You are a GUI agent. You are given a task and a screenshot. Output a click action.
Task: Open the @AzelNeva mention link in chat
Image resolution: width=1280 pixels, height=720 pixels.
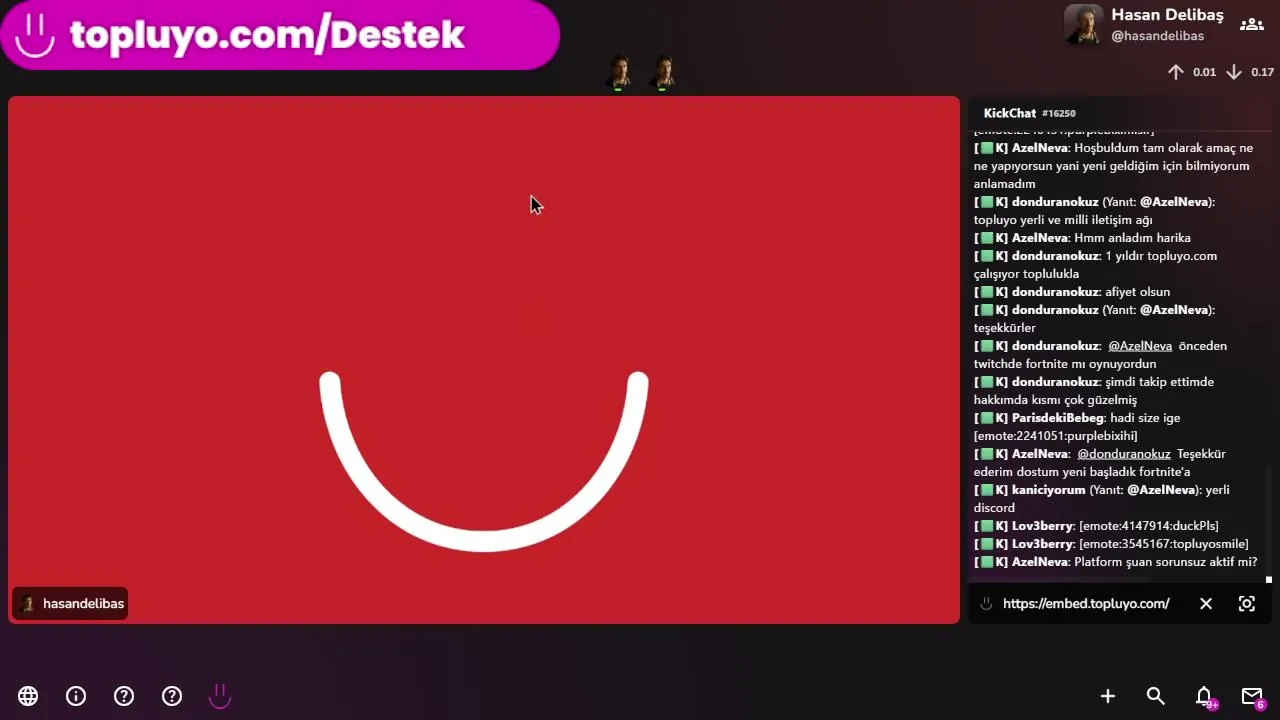[x=1140, y=346]
